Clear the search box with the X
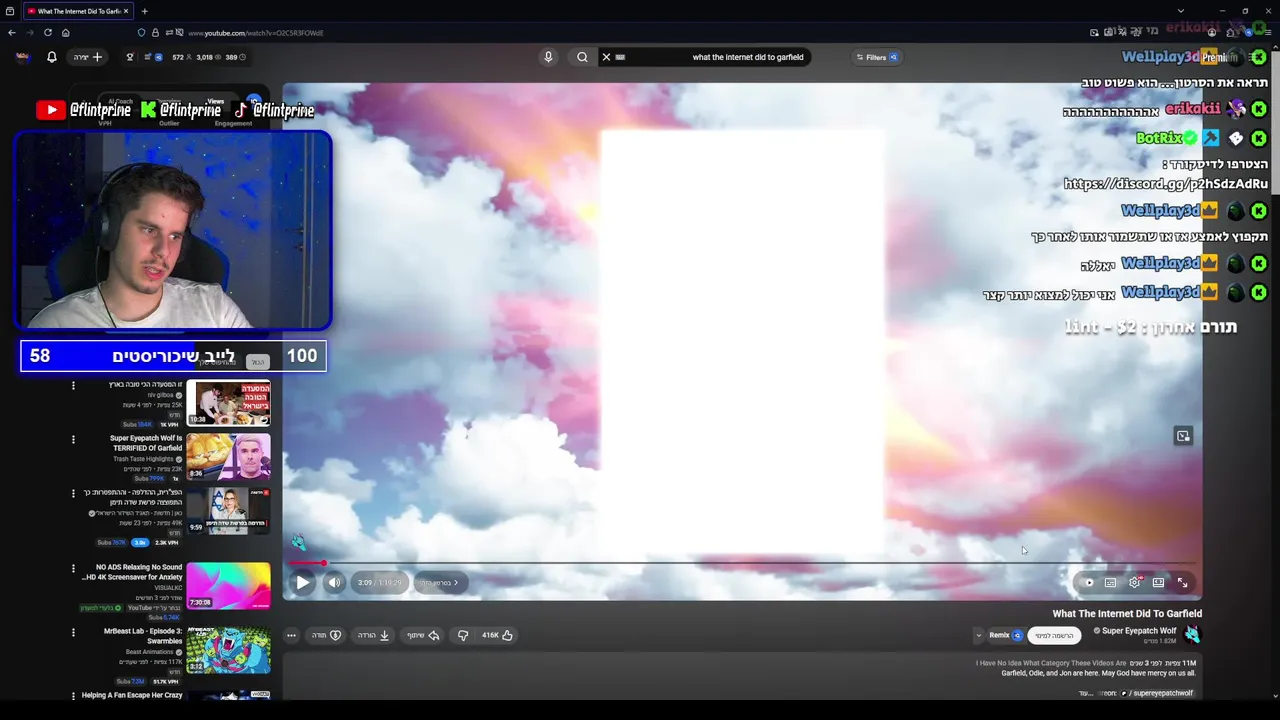Viewport: 1280px width, 720px height. 606,57
